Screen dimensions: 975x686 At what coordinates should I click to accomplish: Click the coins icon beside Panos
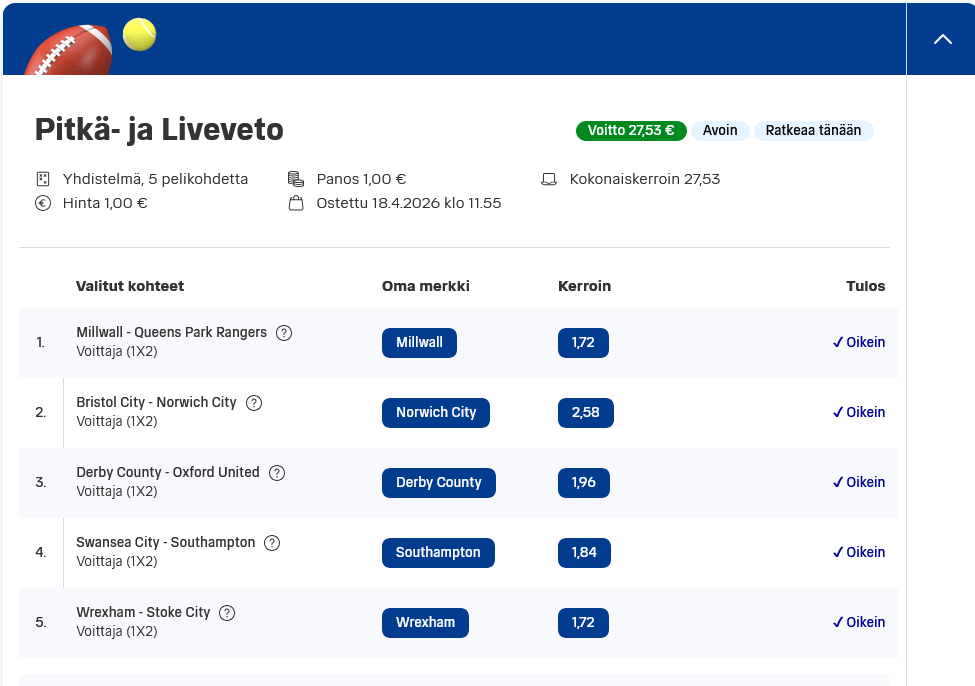pos(296,179)
